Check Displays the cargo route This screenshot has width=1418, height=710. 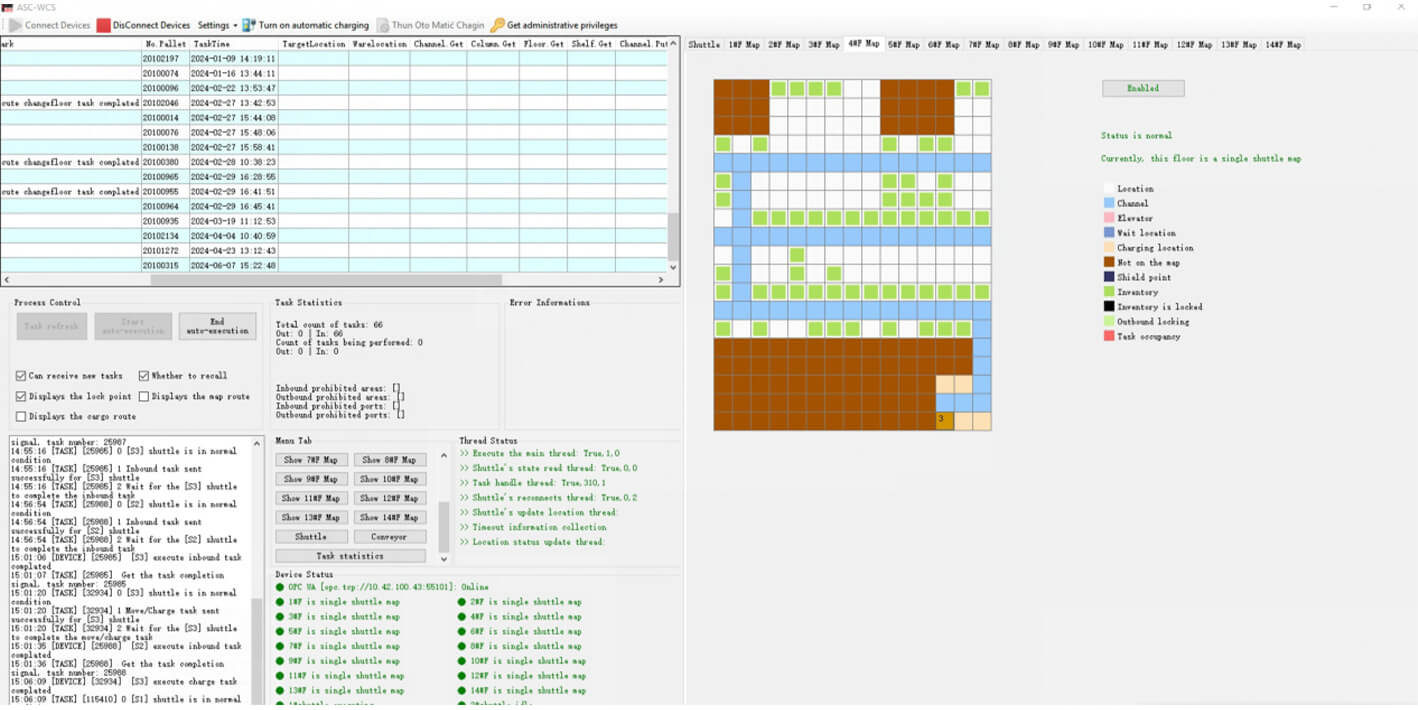pos(20,416)
